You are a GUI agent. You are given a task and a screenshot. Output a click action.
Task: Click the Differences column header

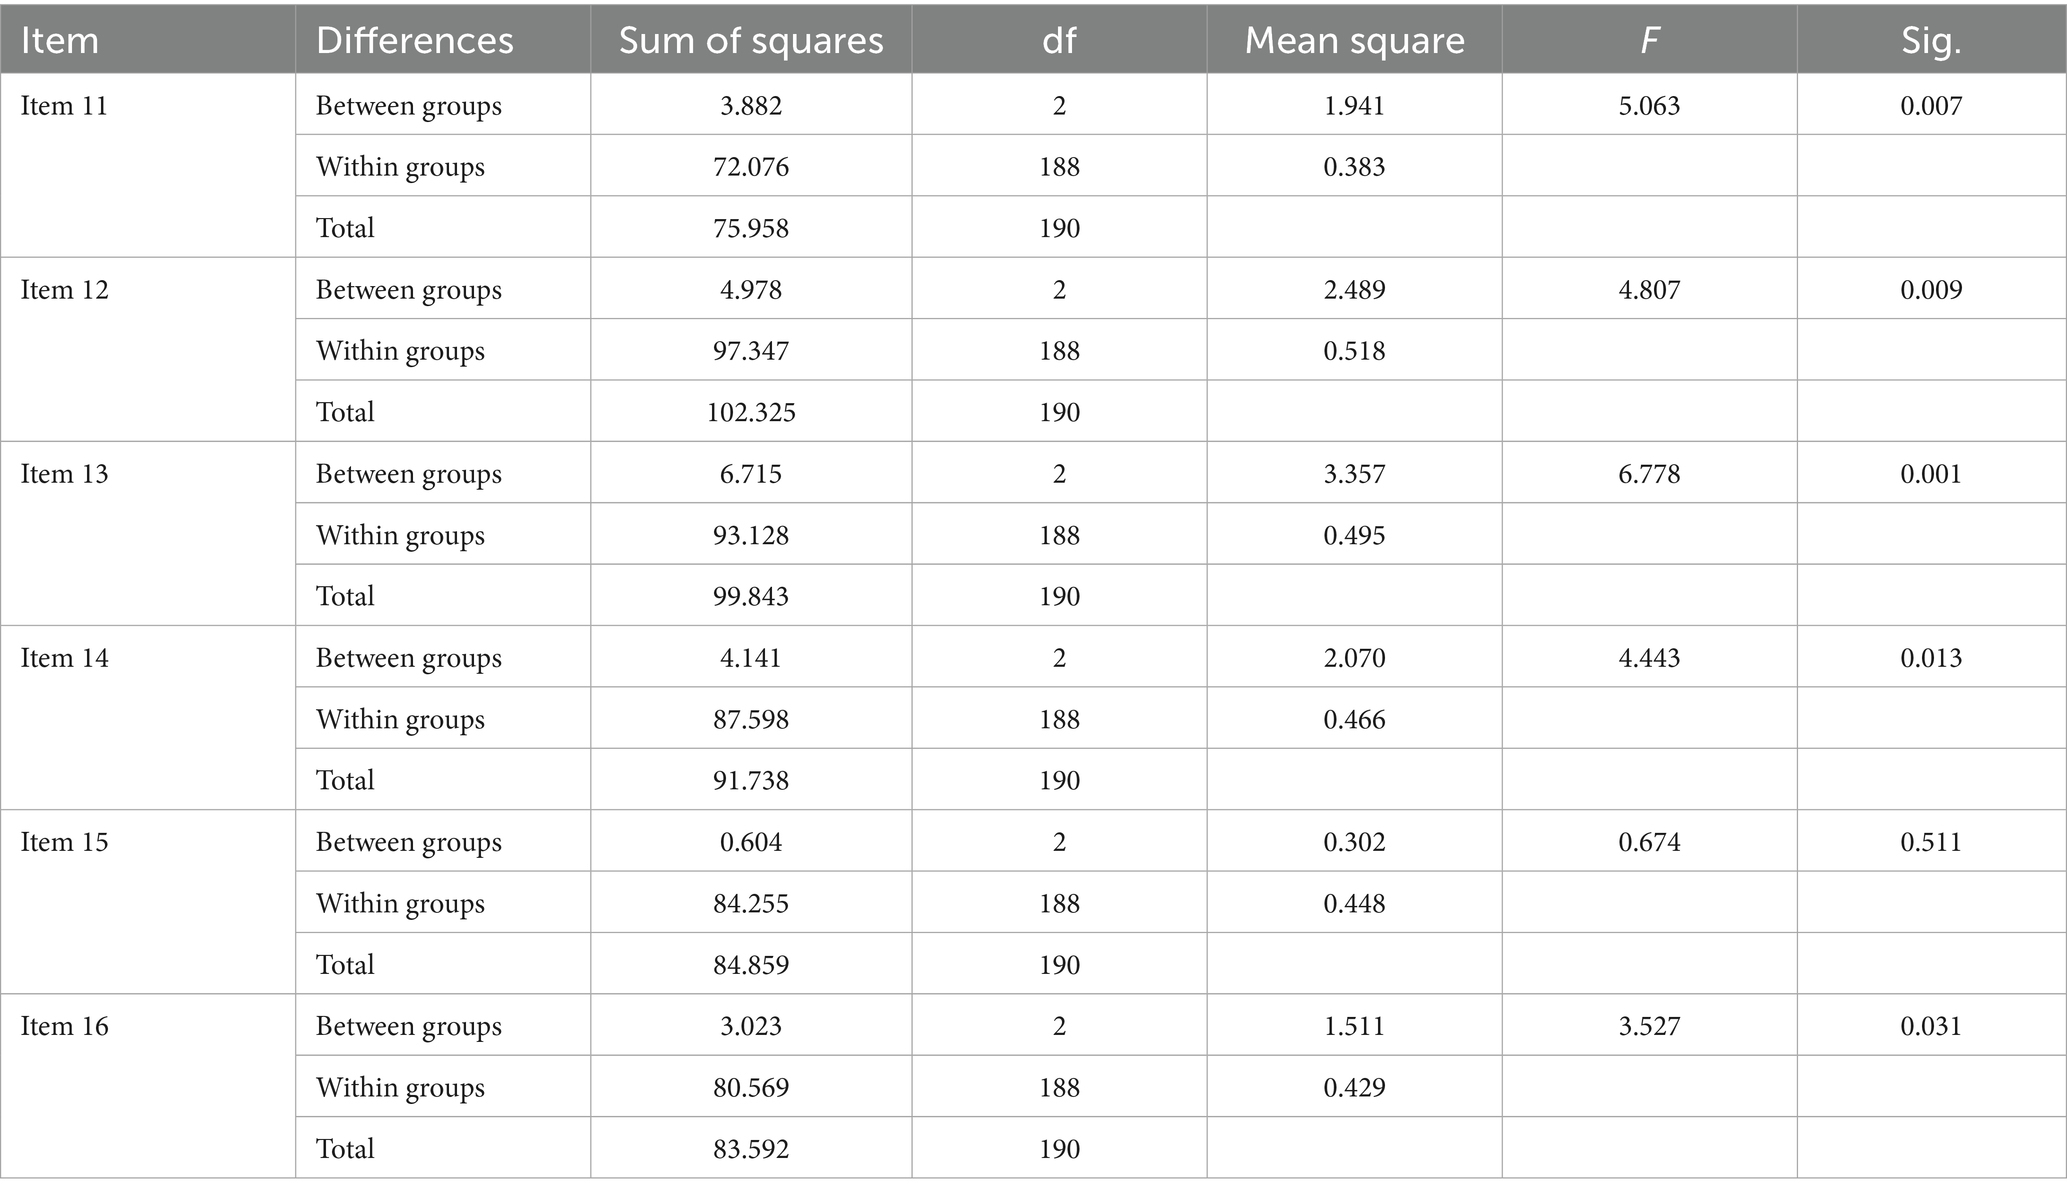pyautogui.click(x=414, y=40)
